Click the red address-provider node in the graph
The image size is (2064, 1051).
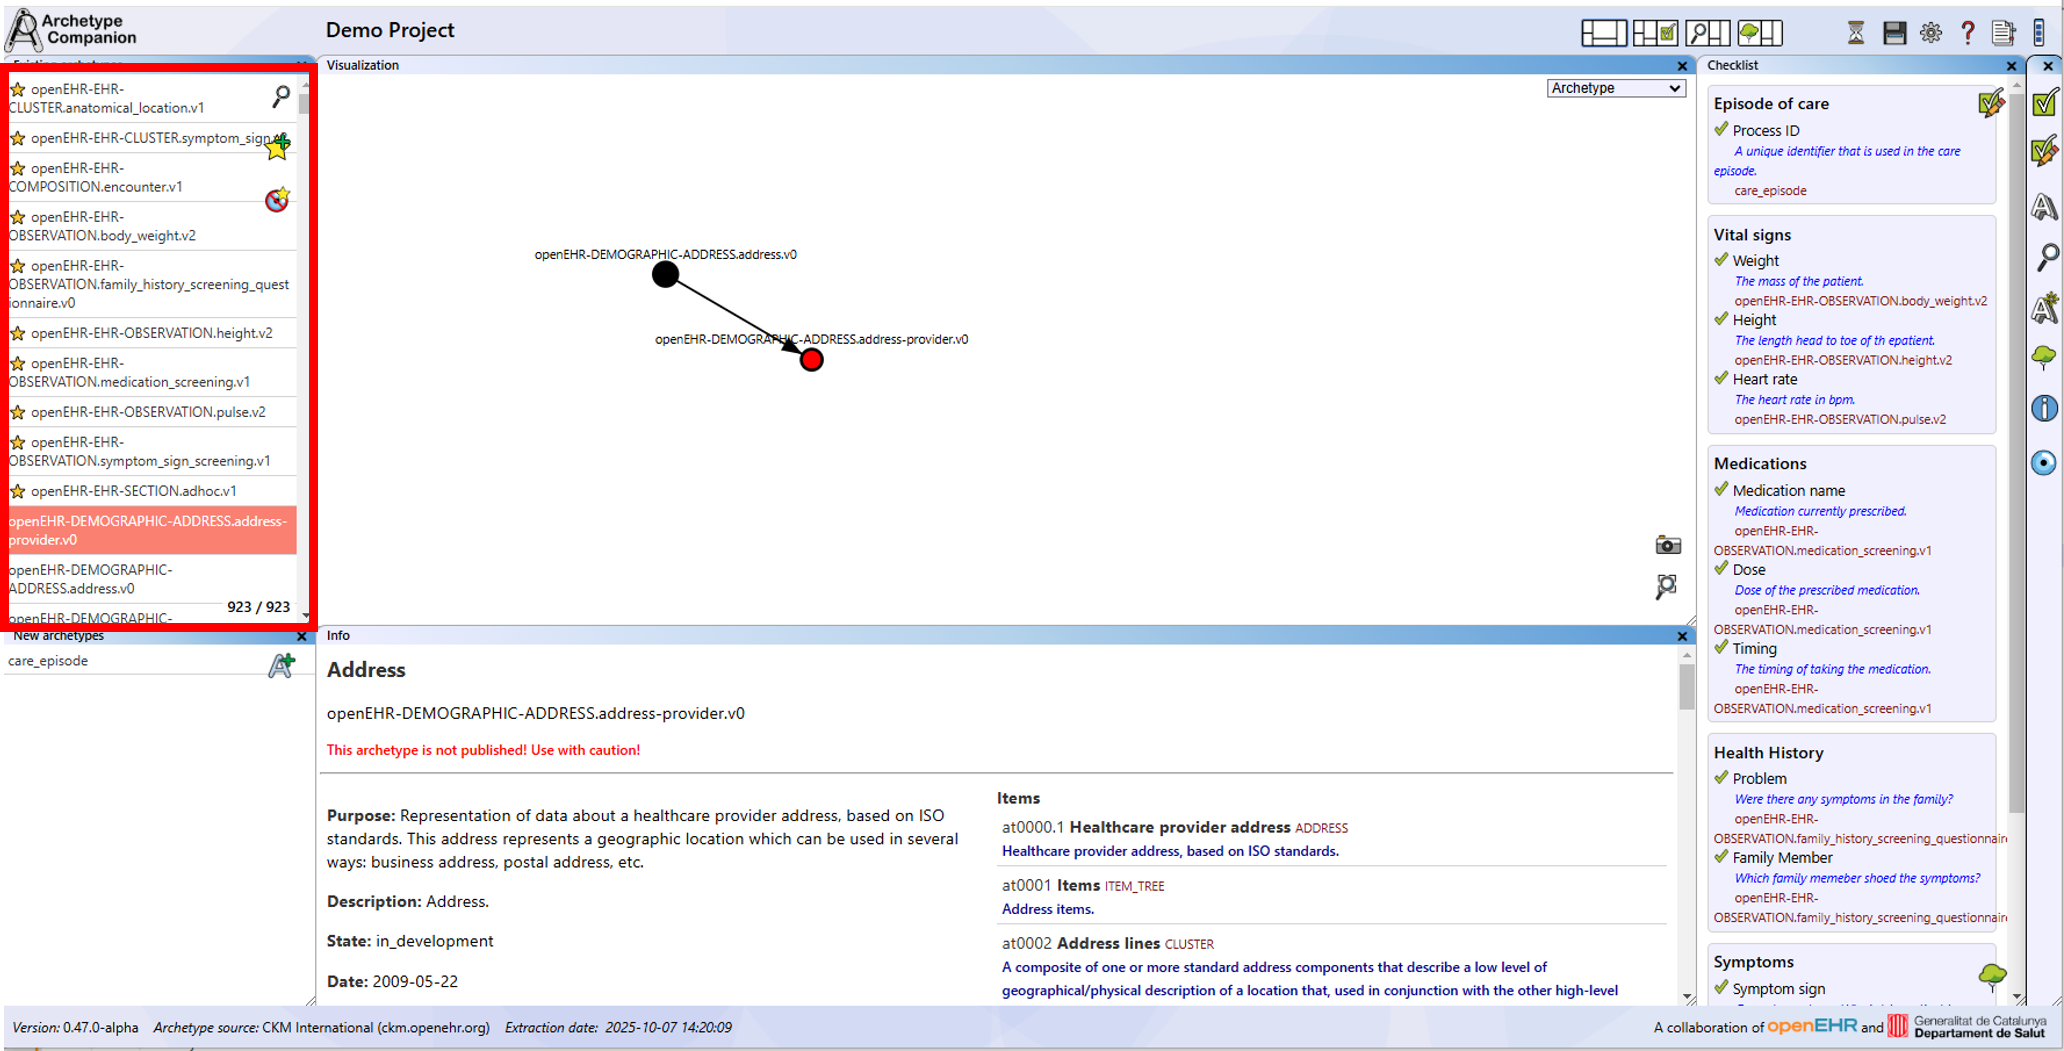811,360
